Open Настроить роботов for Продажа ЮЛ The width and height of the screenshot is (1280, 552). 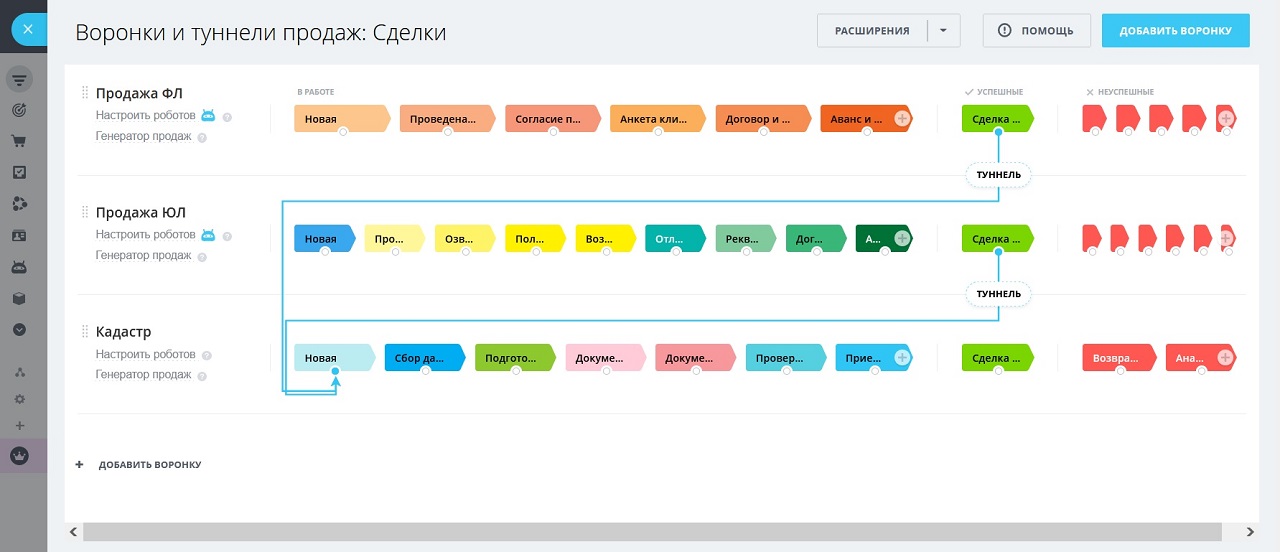click(145, 235)
